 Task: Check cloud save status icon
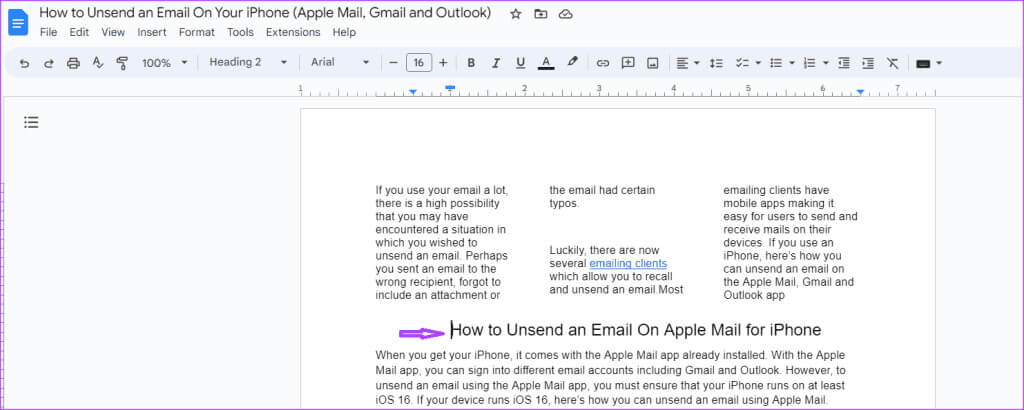point(566,14)
